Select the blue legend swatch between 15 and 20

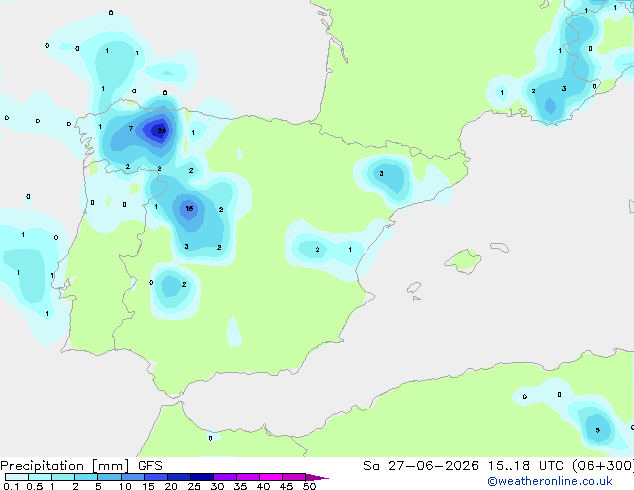156,477
